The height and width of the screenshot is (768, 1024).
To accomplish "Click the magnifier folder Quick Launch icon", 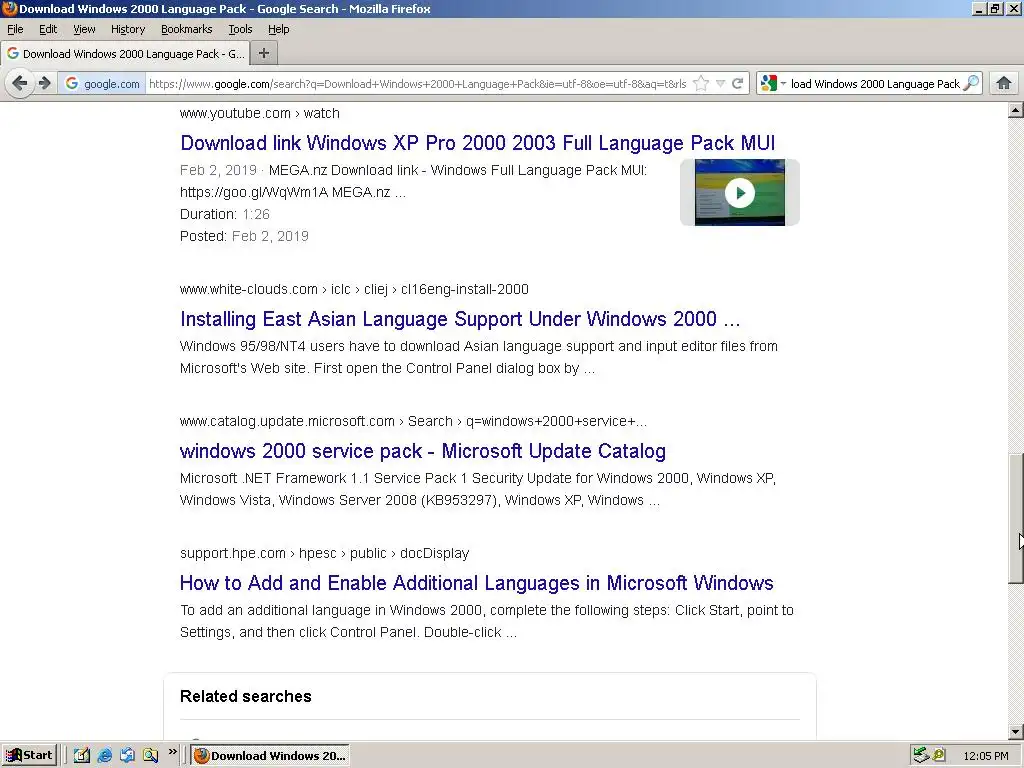I will [150, 756].
